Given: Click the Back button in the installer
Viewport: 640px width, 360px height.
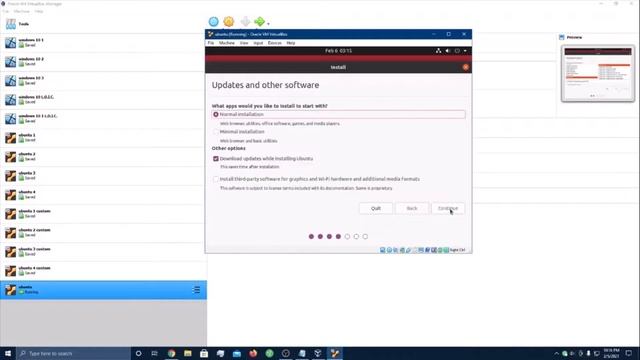Looking at the screenshot, I should [412, 208].
